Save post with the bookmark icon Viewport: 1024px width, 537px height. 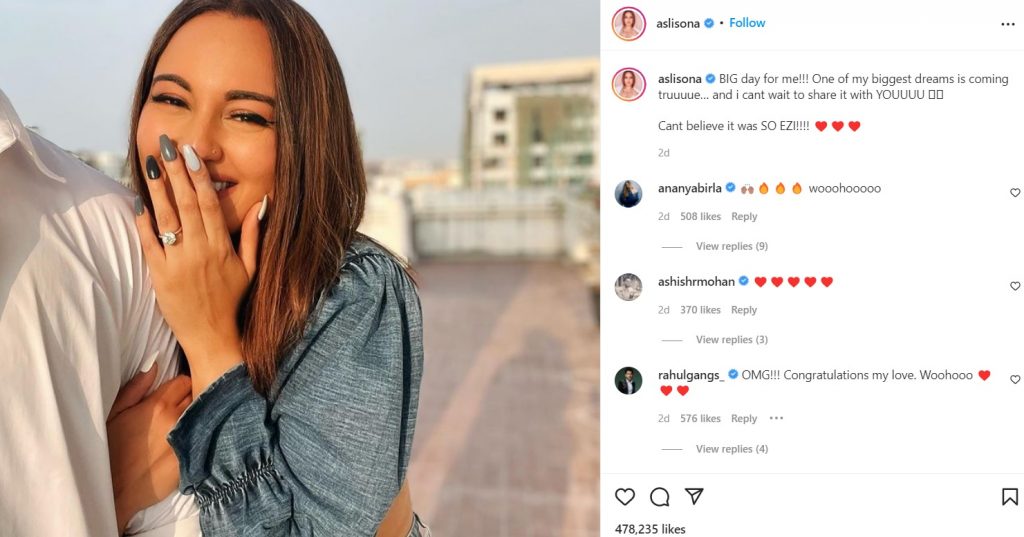click(1010, 497)
